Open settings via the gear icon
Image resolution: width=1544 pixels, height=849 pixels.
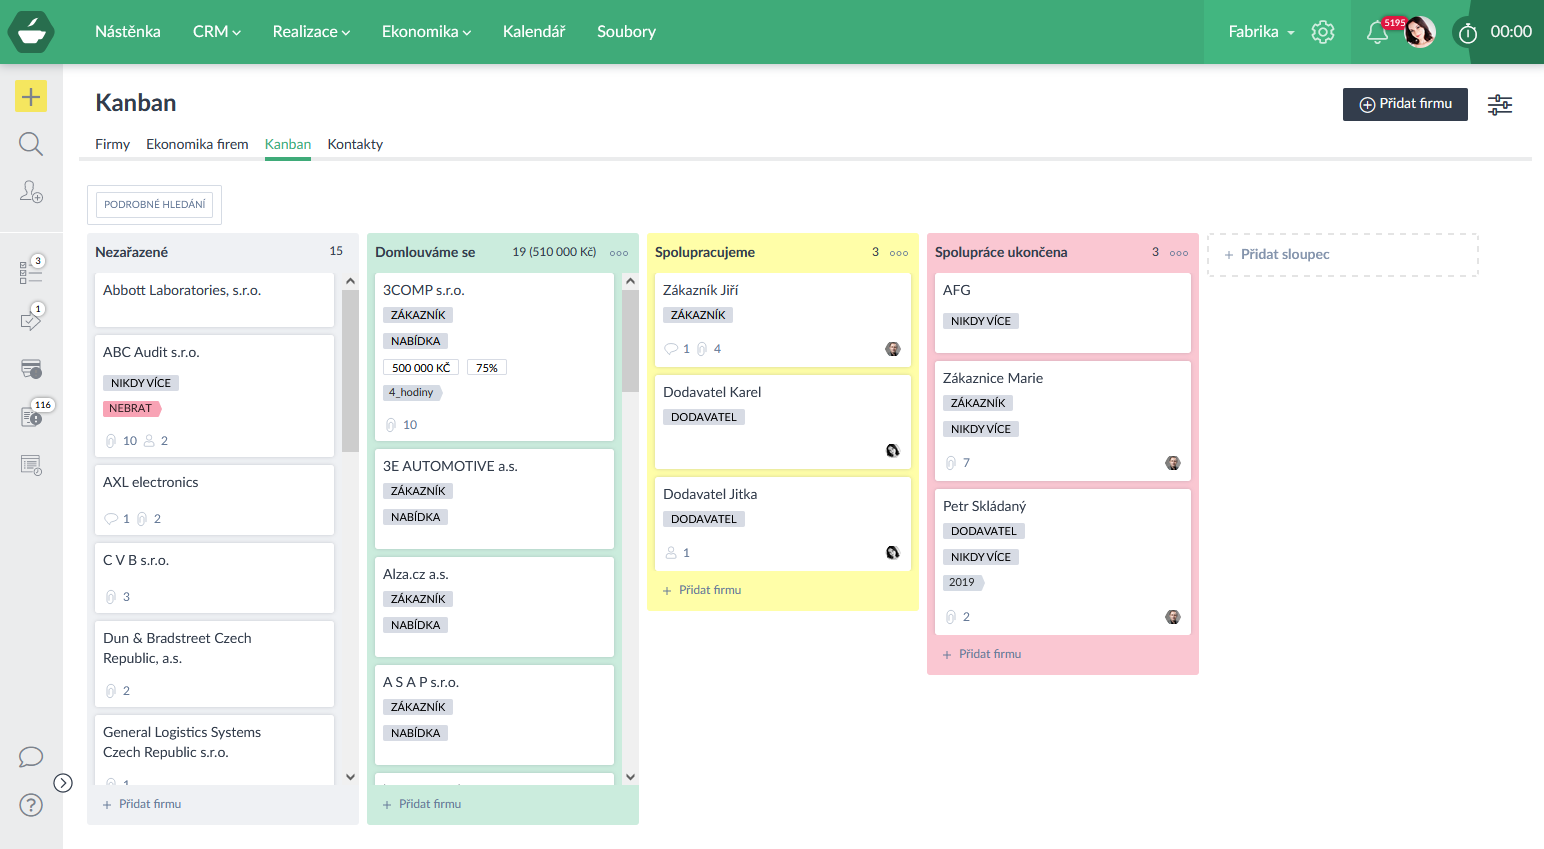[x=1323, y=32]
